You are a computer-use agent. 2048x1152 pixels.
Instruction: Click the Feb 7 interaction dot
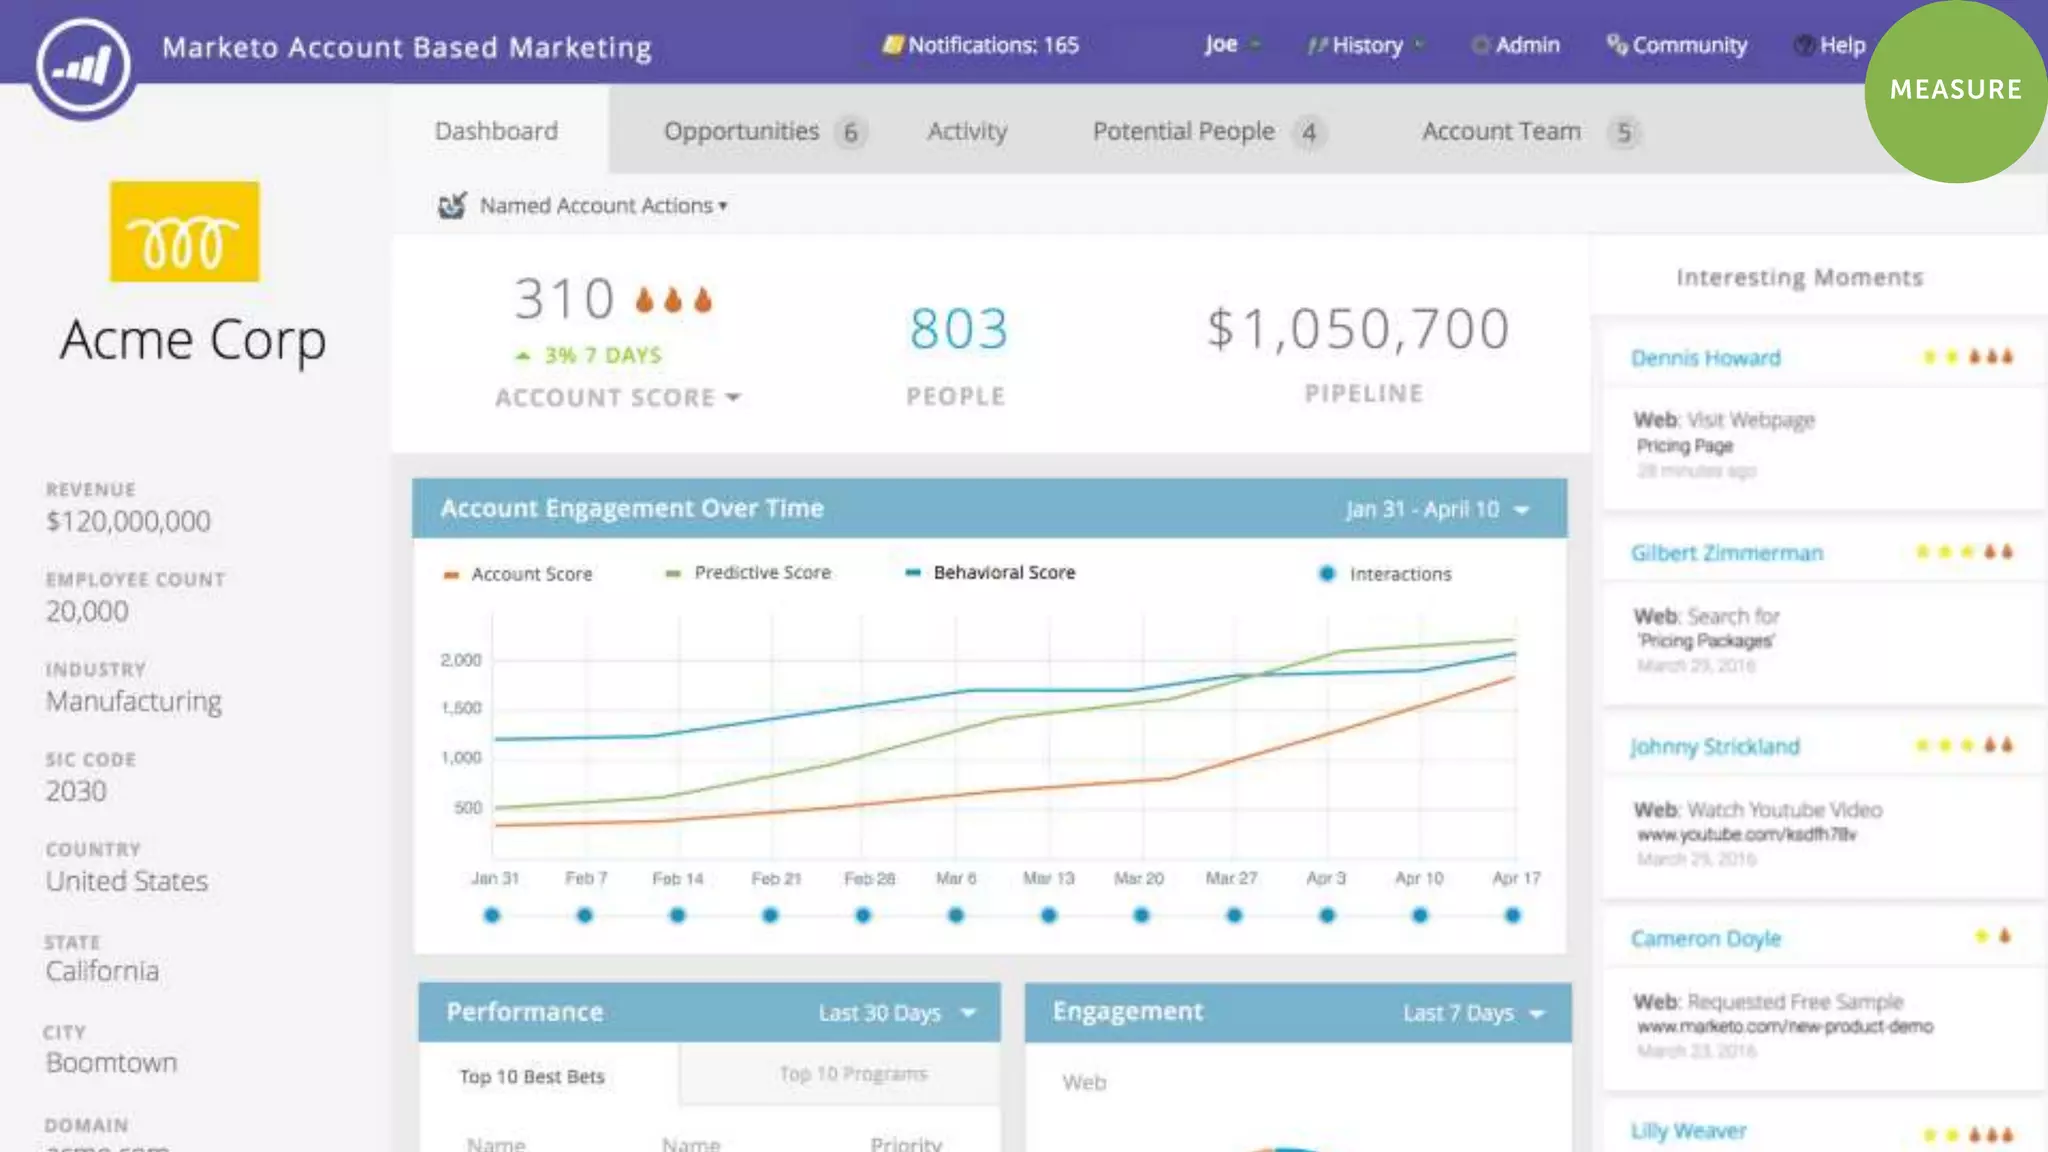[x=585, y=915]
